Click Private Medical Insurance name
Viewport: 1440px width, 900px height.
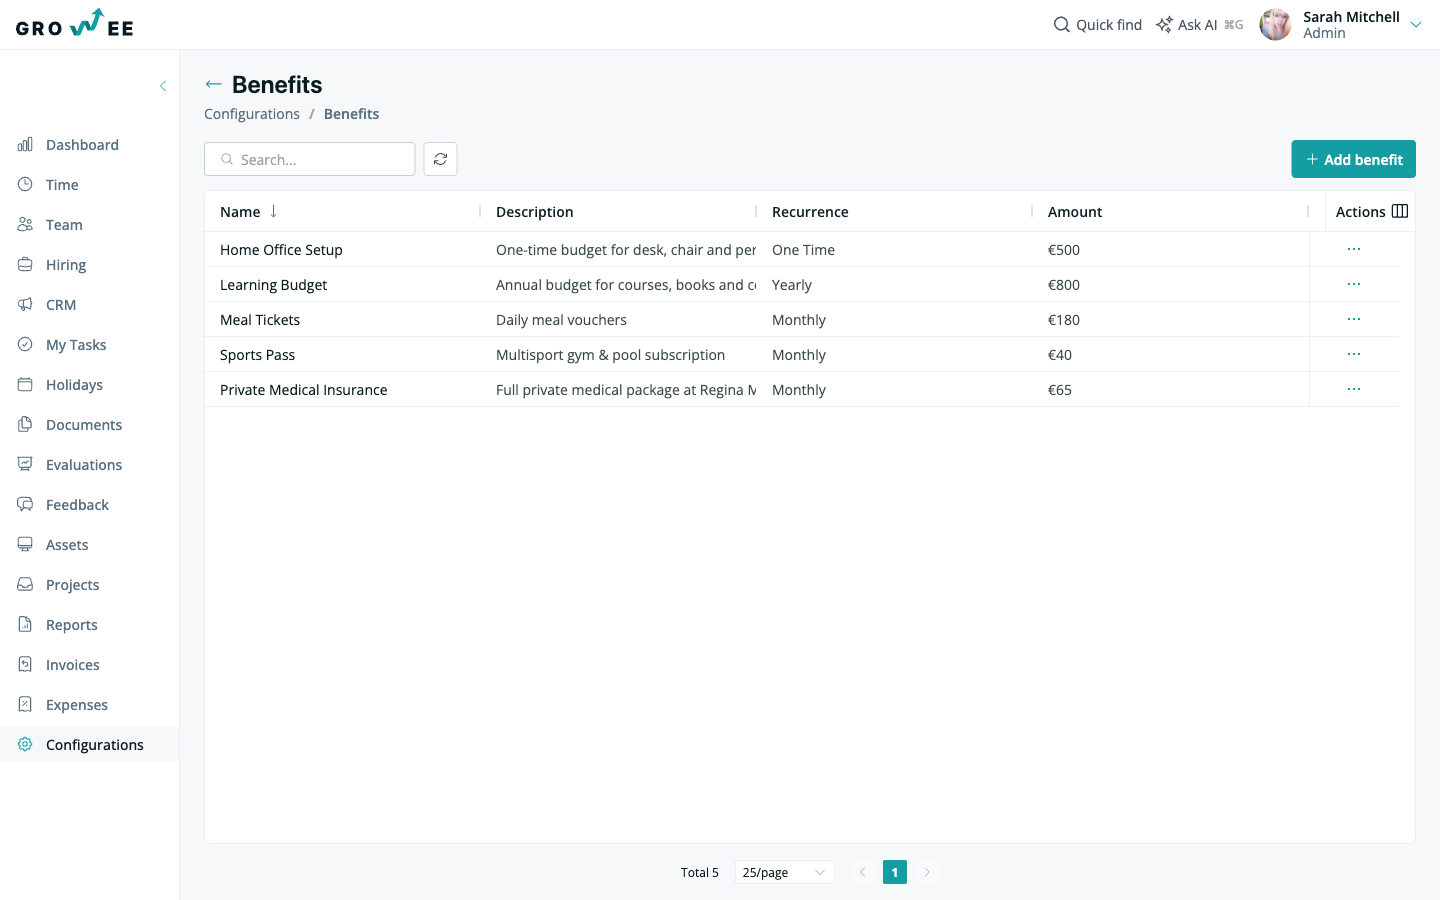click(x=303, y=390)
